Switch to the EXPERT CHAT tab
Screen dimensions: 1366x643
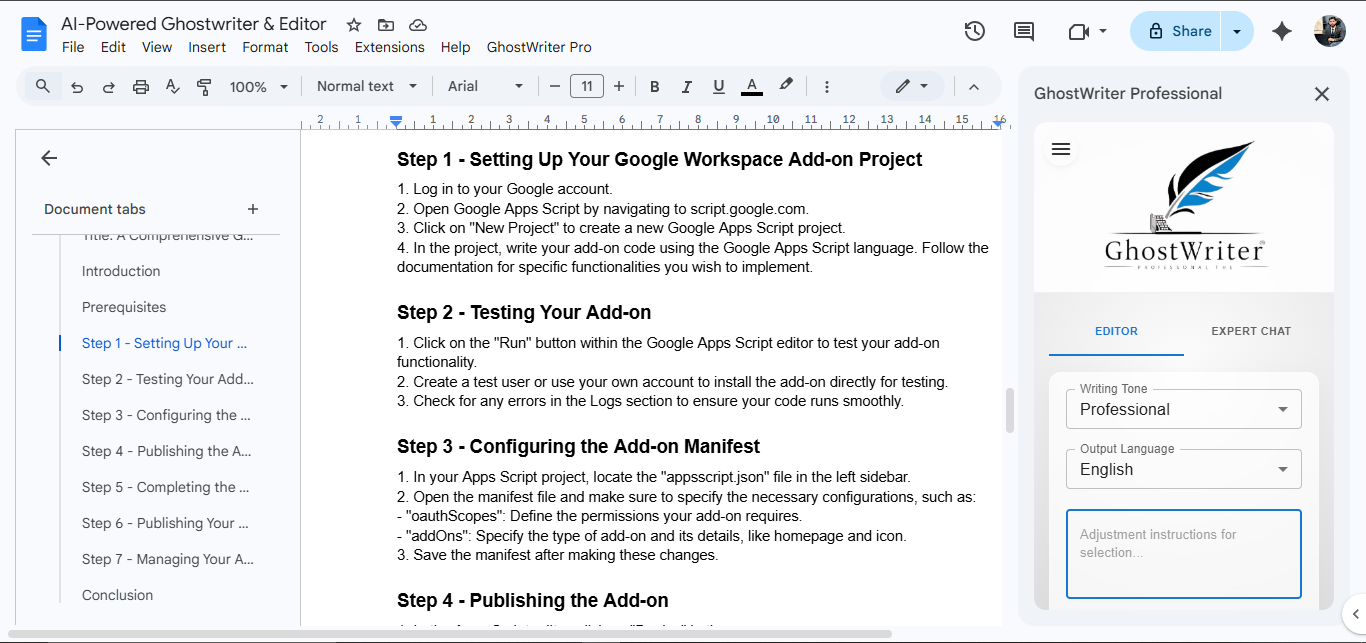pyautogui.click(x=1251, y=331)
